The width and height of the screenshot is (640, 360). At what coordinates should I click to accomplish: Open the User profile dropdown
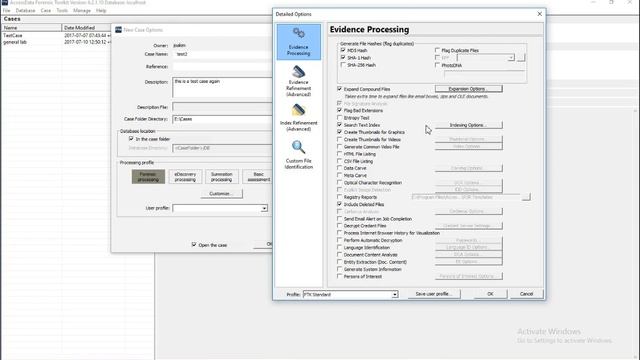pyautogui.click(x=264, y=209)
